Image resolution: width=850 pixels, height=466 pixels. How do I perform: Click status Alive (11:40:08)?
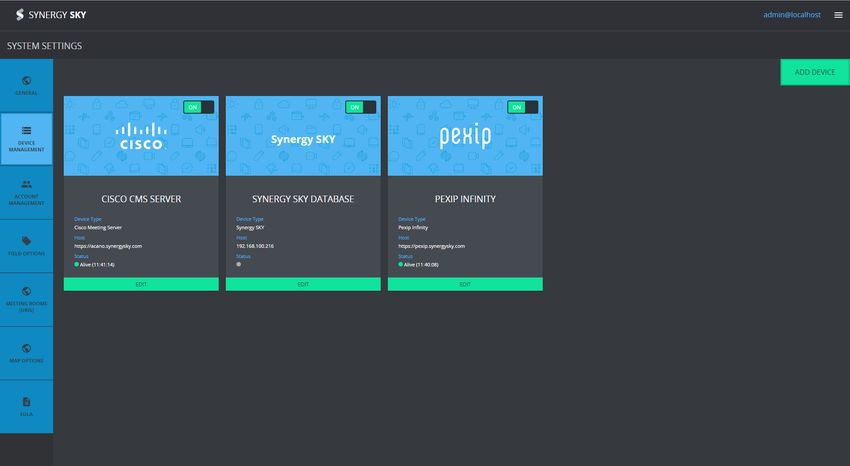pyautogui.click(x=421, y=264)
